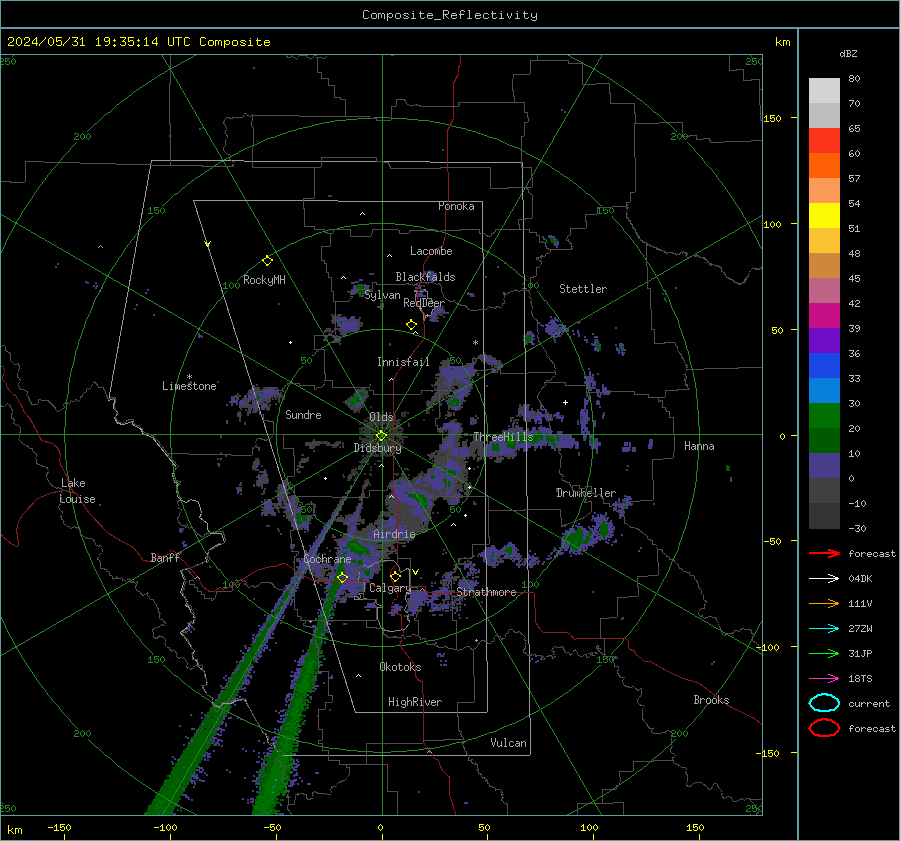Click the 04DK legend label
This screenshot has width=900, height=841.
(x=860, y=579)
